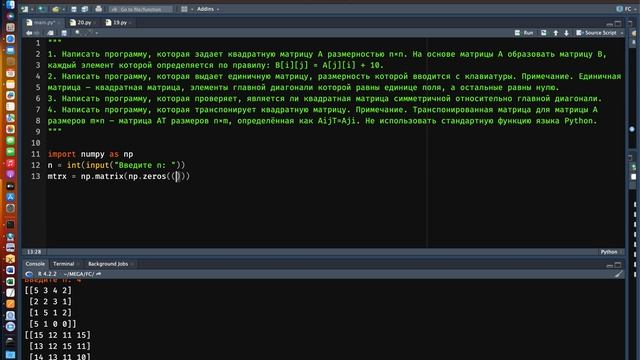Viewport: 640px width, 360px height.
Task: Click the New File icon in main toolbar
Action: click(x=25, y=9)
